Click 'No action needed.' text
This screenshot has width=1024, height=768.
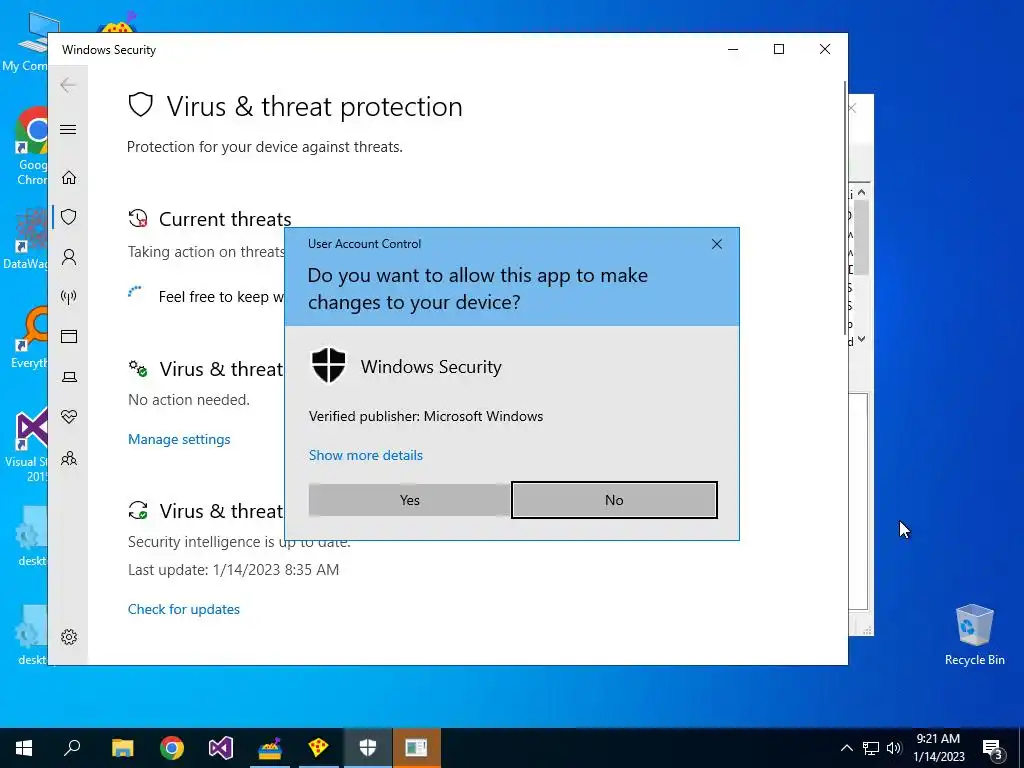(x=189, y=400)
